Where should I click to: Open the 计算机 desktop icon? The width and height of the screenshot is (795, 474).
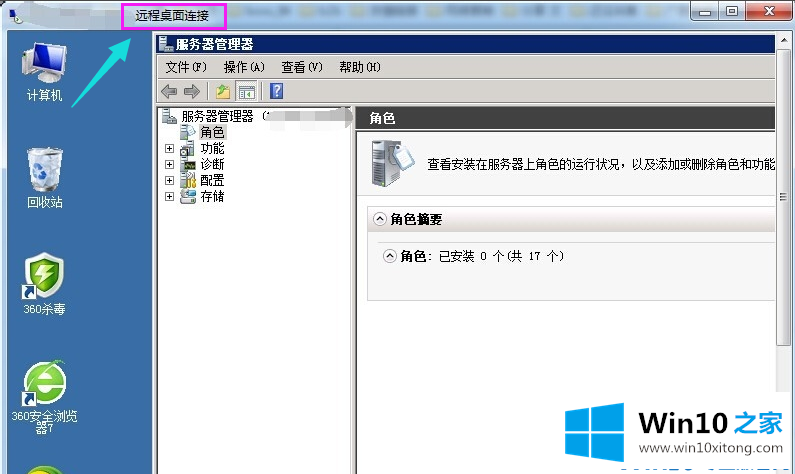(44, 72)
